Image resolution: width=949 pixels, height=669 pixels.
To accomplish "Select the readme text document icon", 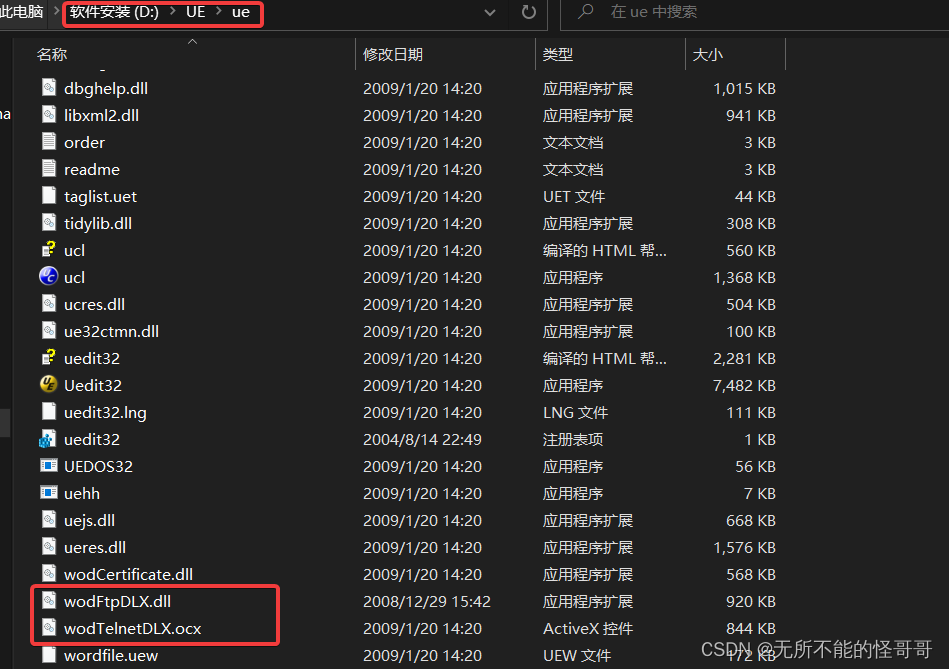I will tap(49, 169).
